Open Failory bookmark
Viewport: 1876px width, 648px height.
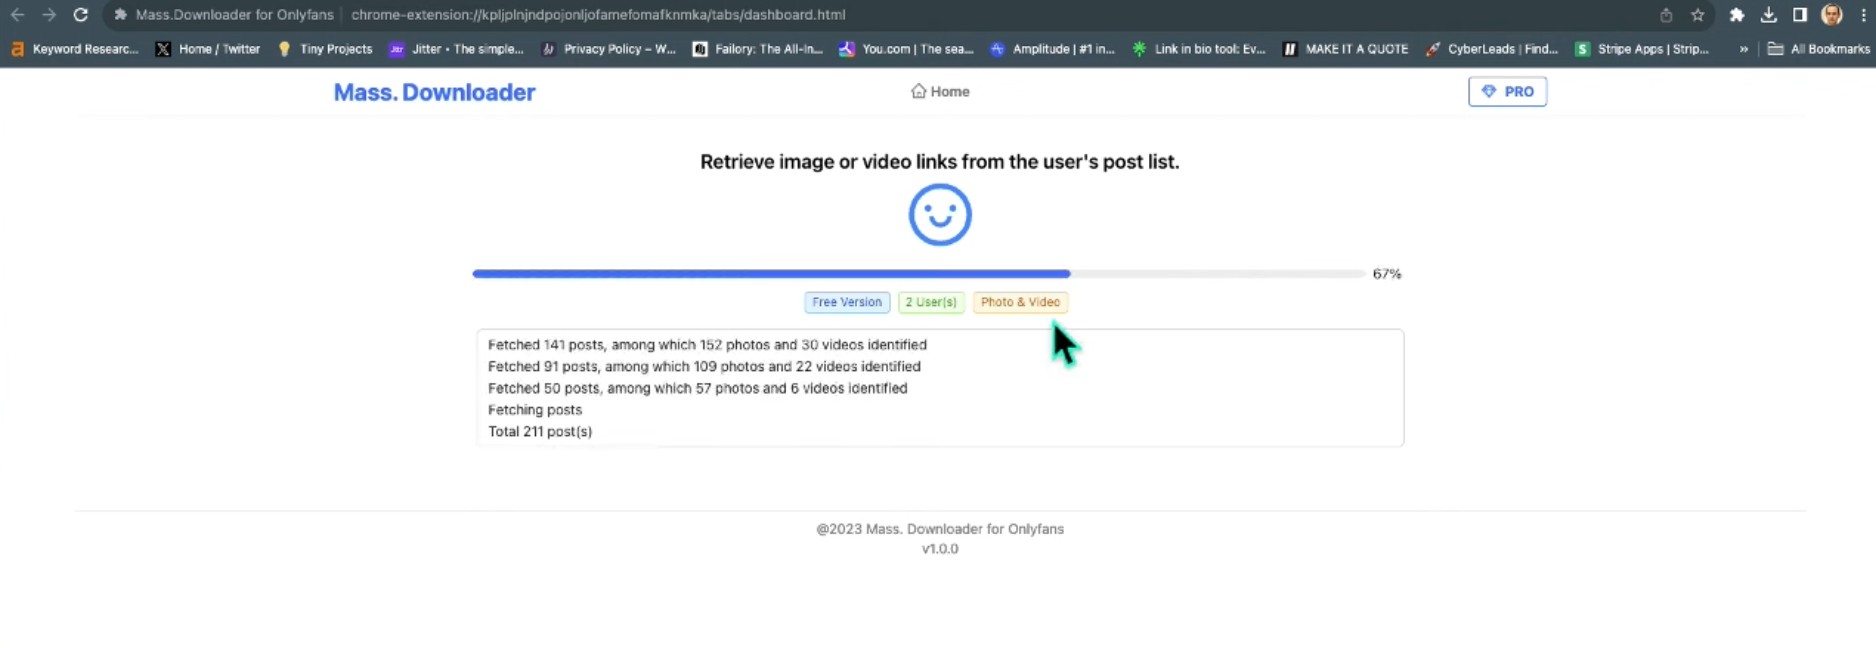758,49
